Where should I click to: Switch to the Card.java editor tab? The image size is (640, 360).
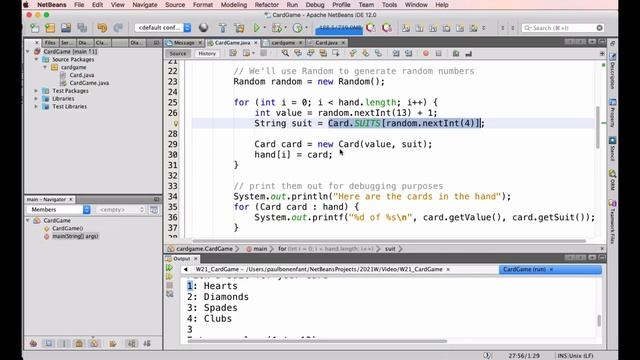[326, 42]
